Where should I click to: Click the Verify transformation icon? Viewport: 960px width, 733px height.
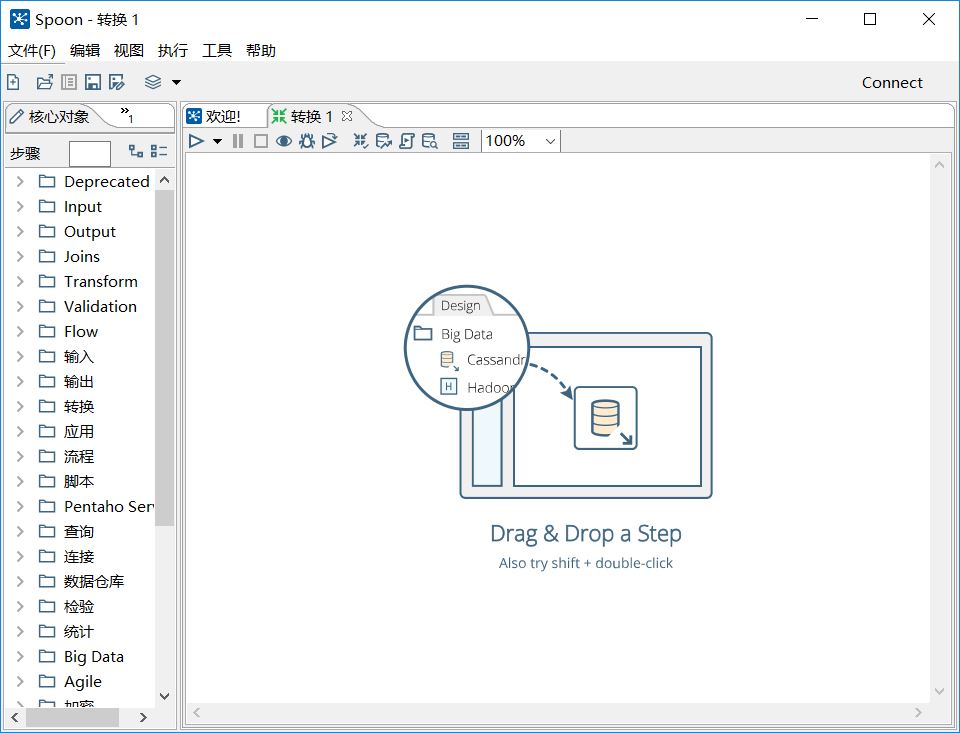(361, 141)
